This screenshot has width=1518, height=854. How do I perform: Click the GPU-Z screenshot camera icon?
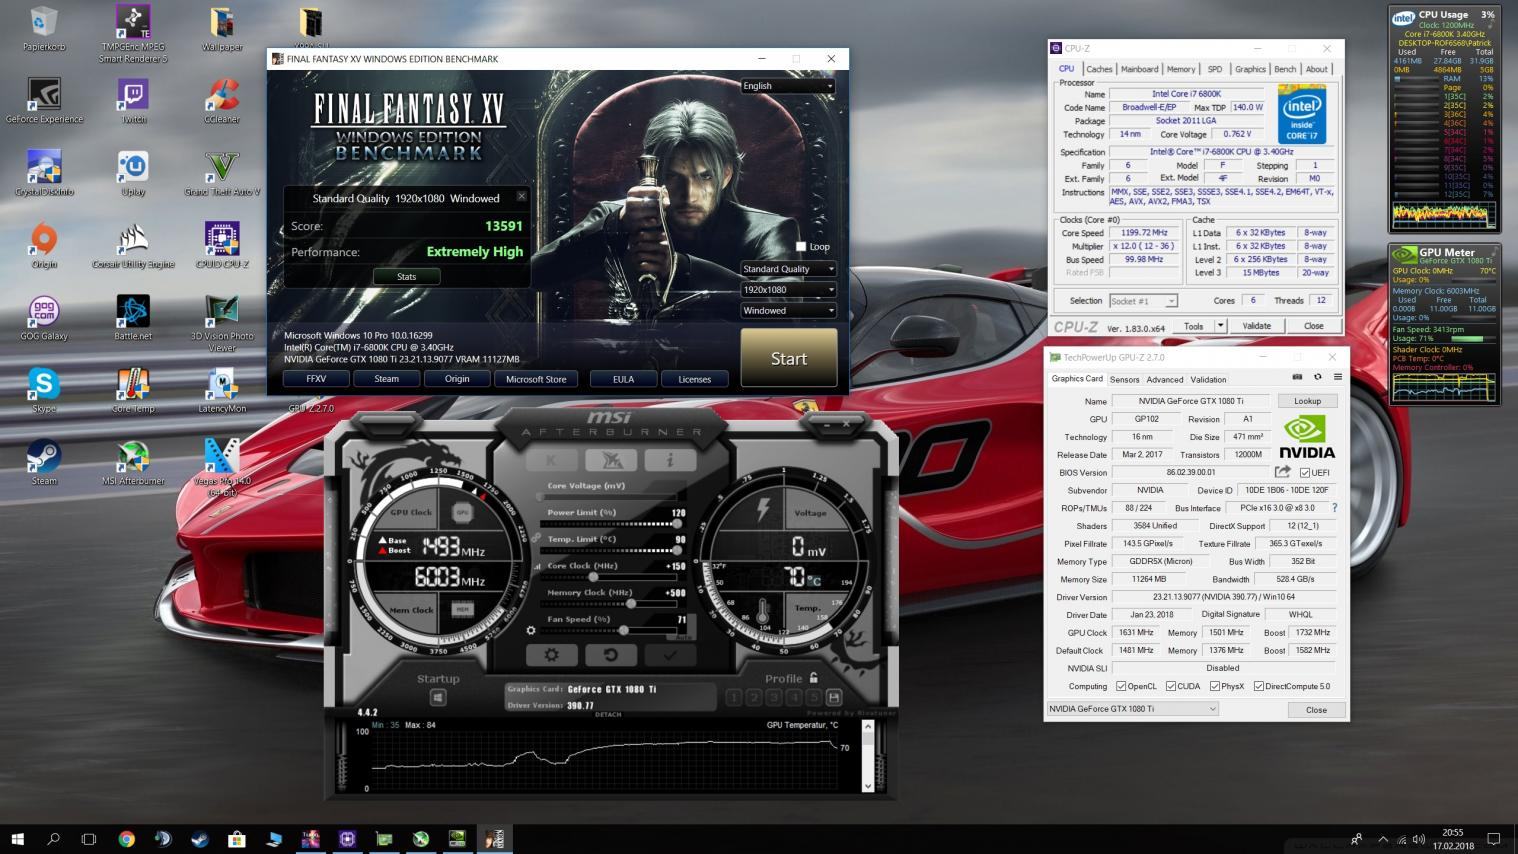[x=1298, y=377]
